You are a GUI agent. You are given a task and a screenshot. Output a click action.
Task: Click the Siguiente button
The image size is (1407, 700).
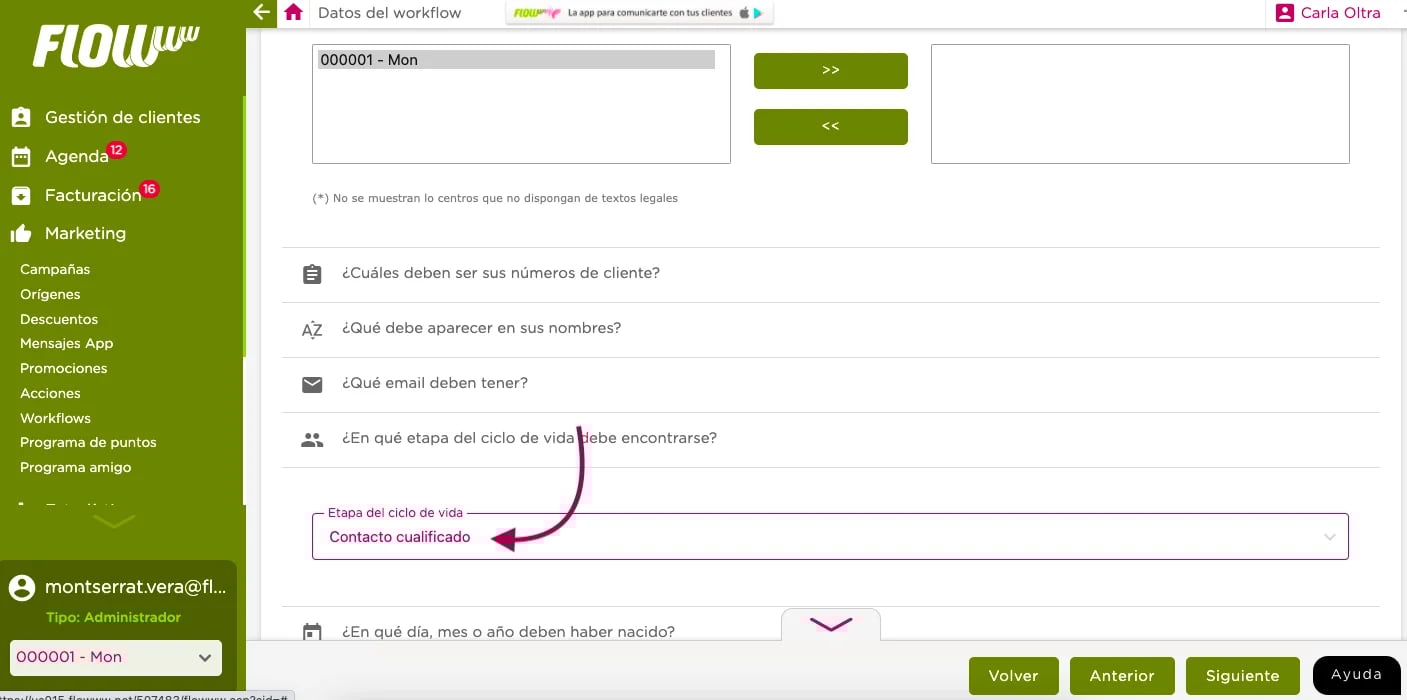1242,676
